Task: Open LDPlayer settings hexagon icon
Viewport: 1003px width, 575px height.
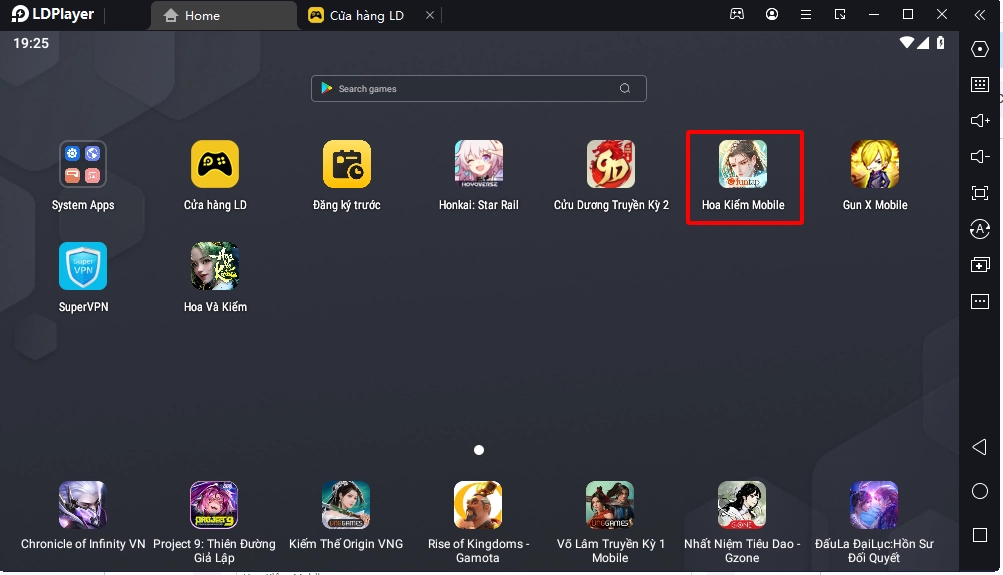Action: pos(979,49)
